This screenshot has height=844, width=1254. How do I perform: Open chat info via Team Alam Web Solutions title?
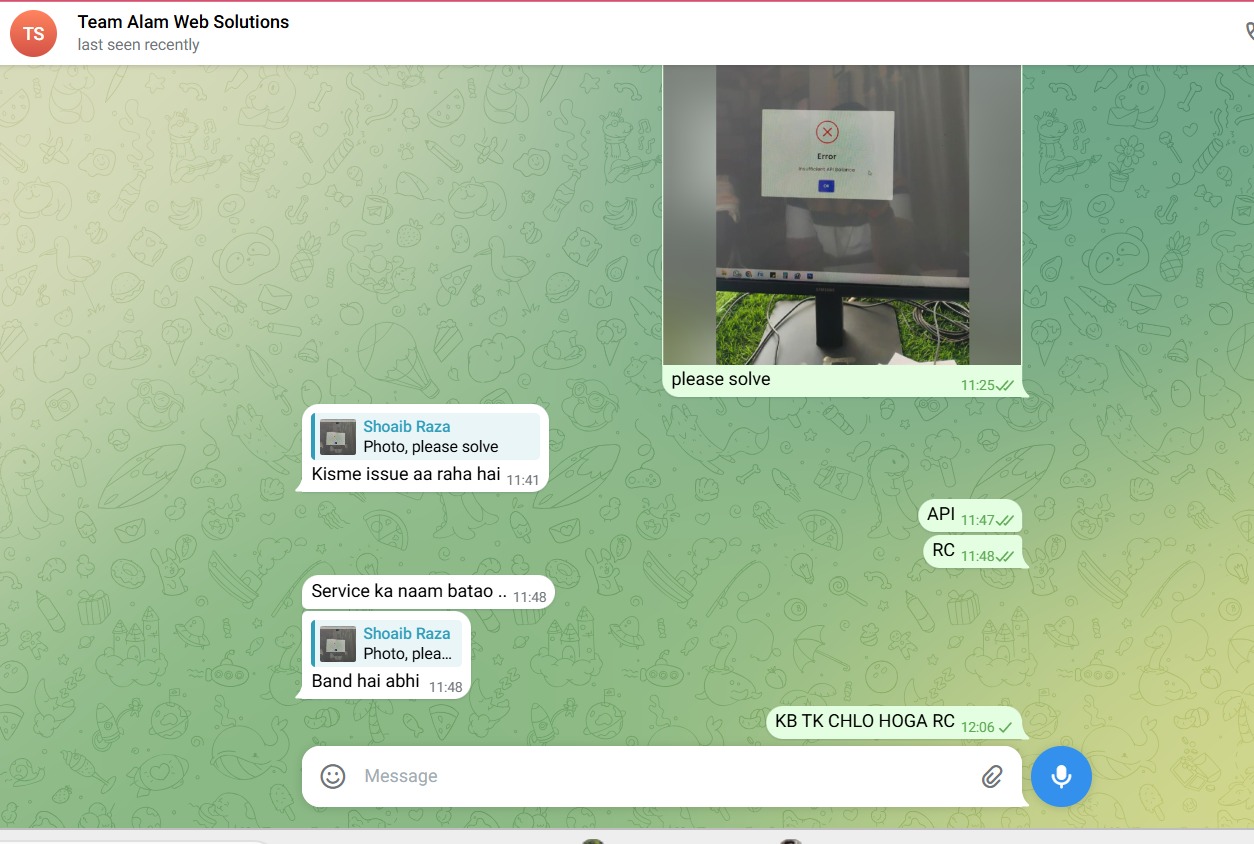pyautogui.click(x=183, y=22)
